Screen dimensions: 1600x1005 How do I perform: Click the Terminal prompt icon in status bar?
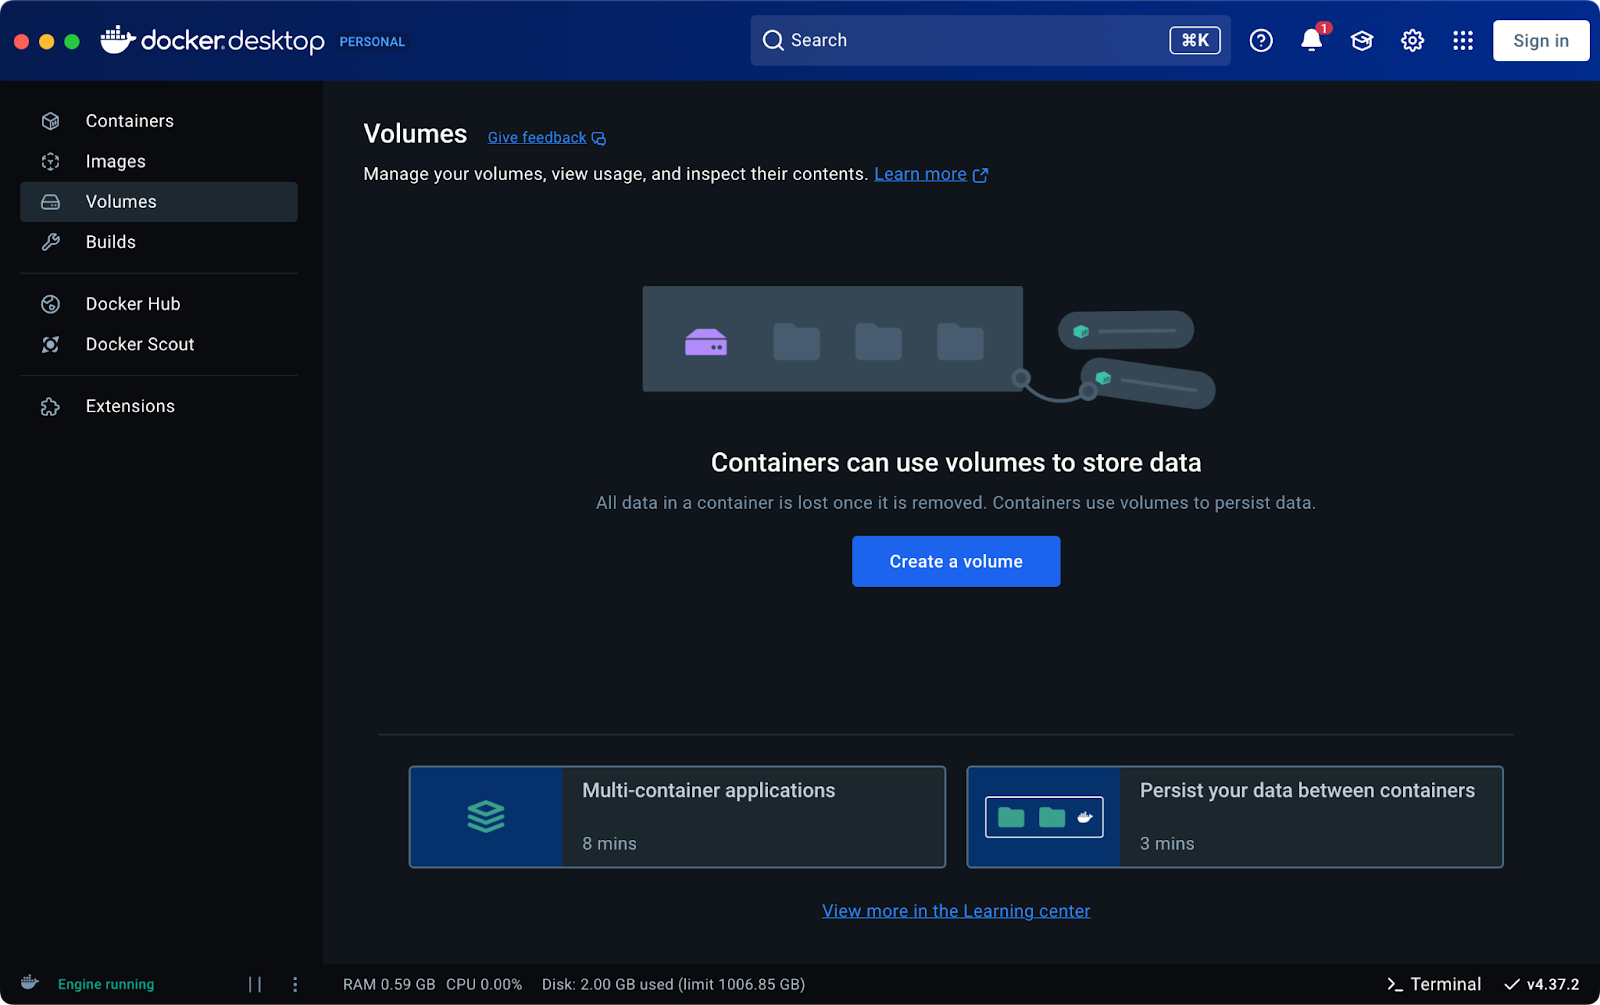(1395, 985)
